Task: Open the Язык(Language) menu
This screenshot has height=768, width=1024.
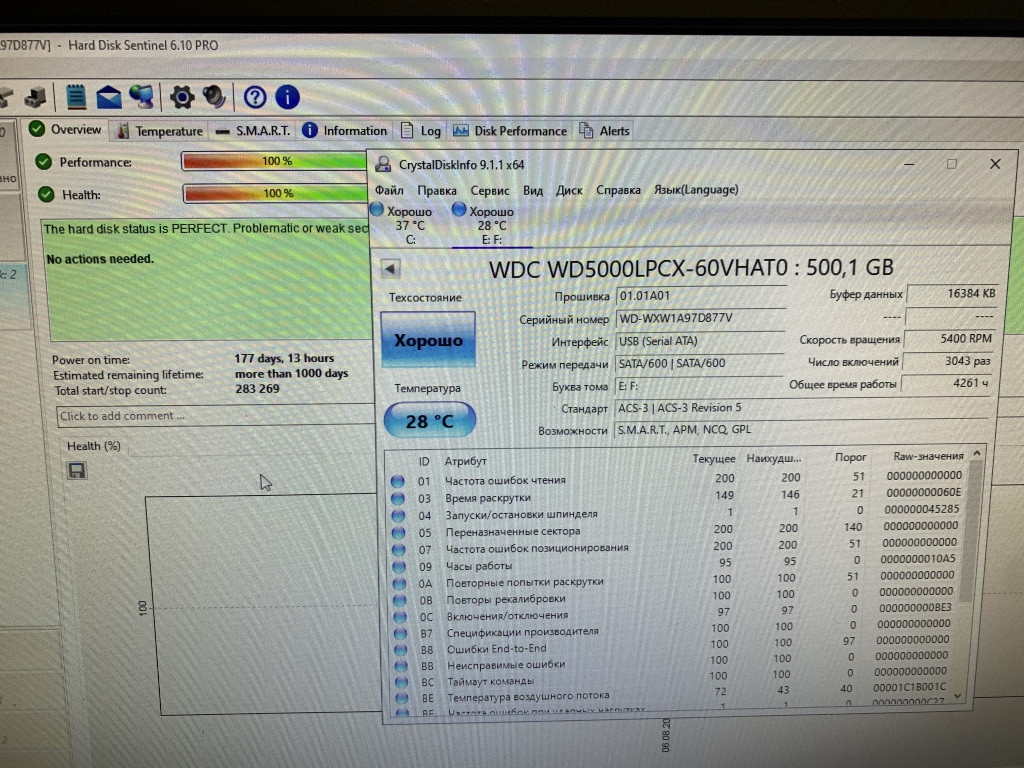Action: click(x=696, y=189)
